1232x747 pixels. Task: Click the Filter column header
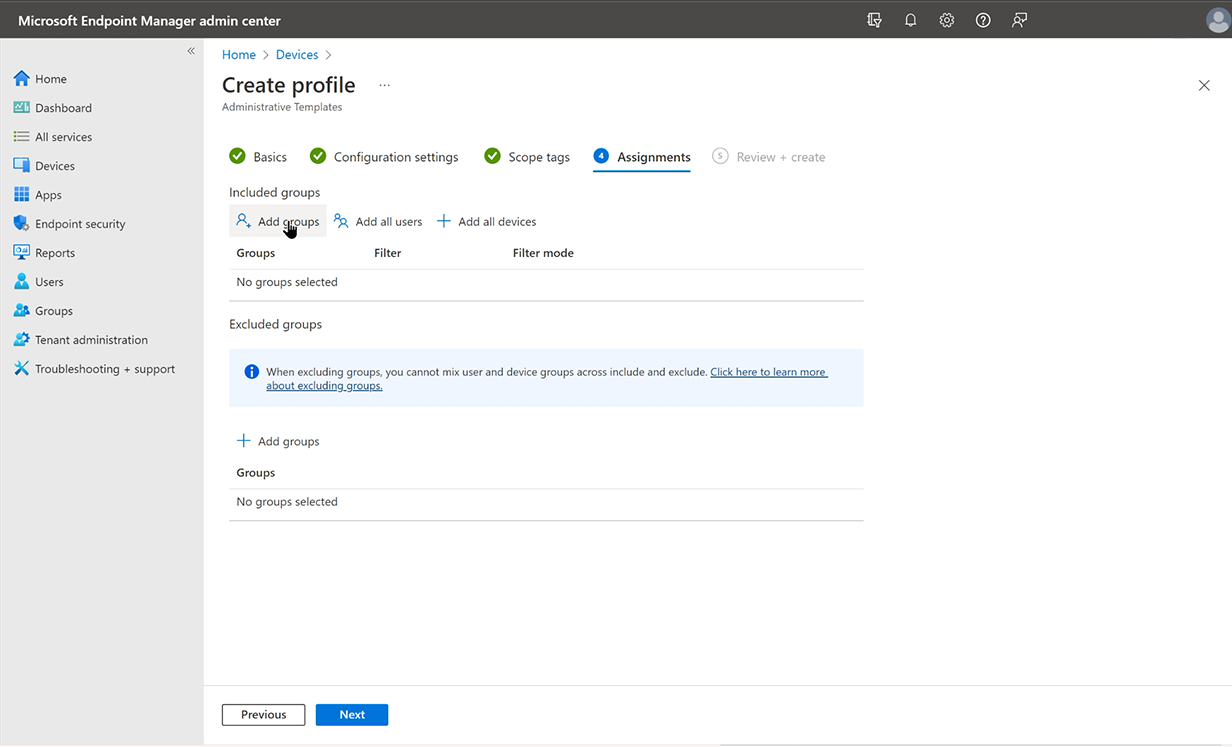388,253
